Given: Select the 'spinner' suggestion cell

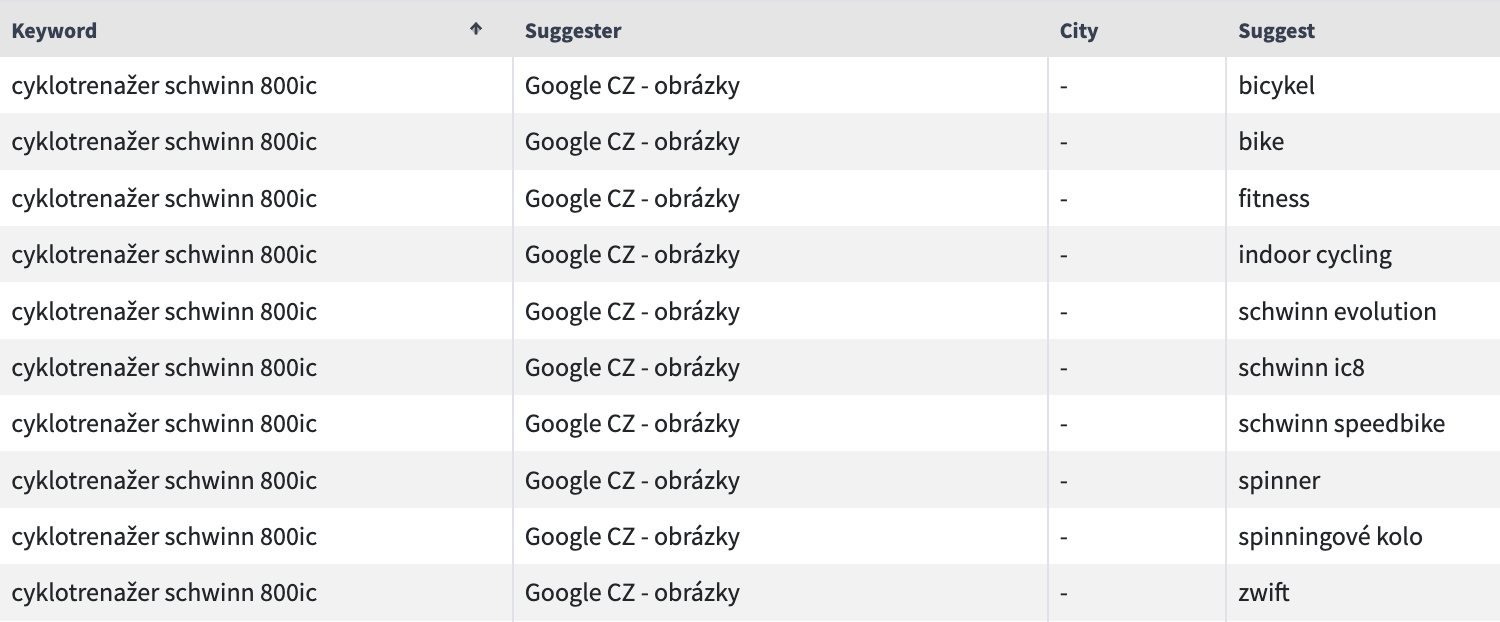Looking at the screenshot, I should click(x=1363, y=480).
